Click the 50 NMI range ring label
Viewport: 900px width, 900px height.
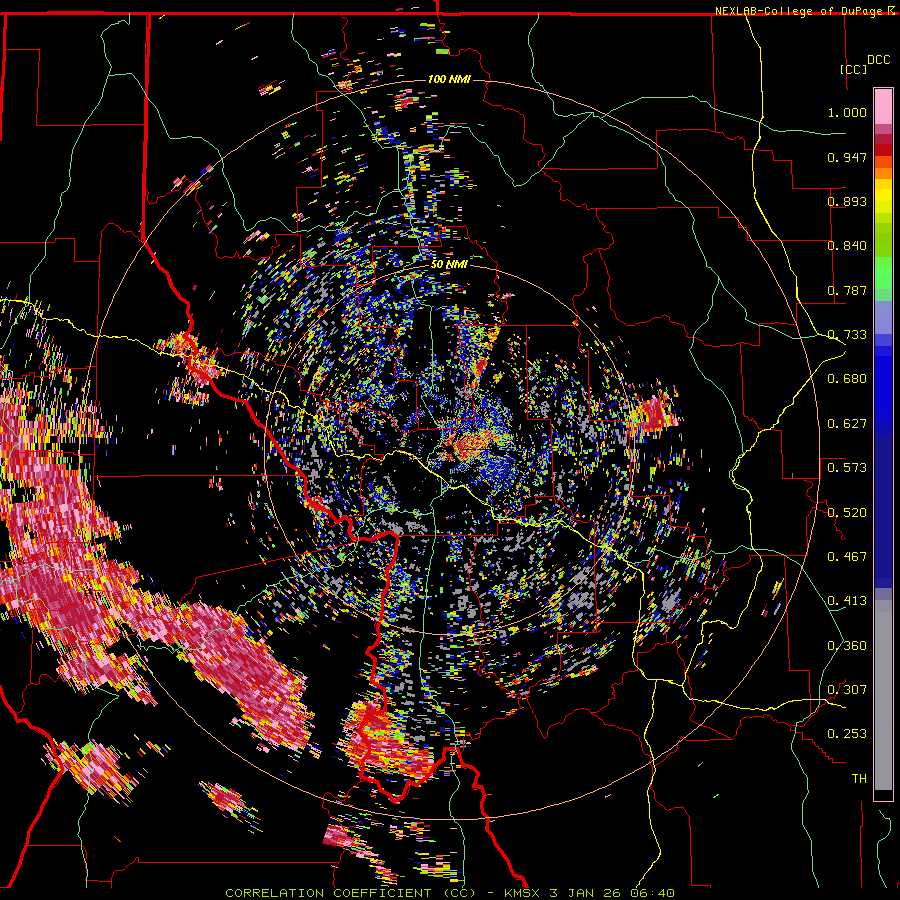[x=449, y=264]
